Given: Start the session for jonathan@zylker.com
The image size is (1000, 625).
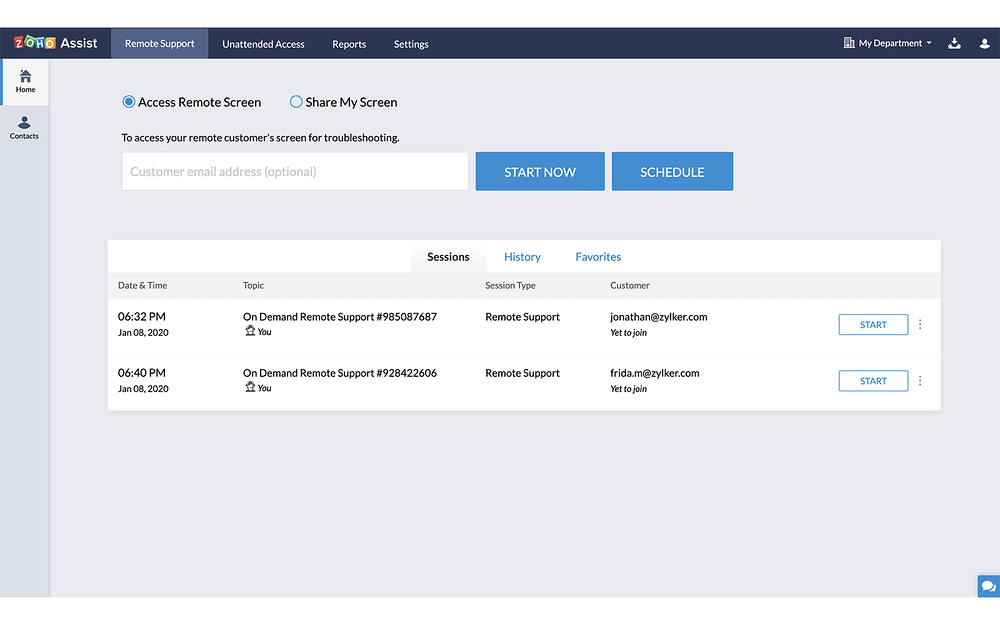Looking at the screenshot, I should click(x=873, y=325).
